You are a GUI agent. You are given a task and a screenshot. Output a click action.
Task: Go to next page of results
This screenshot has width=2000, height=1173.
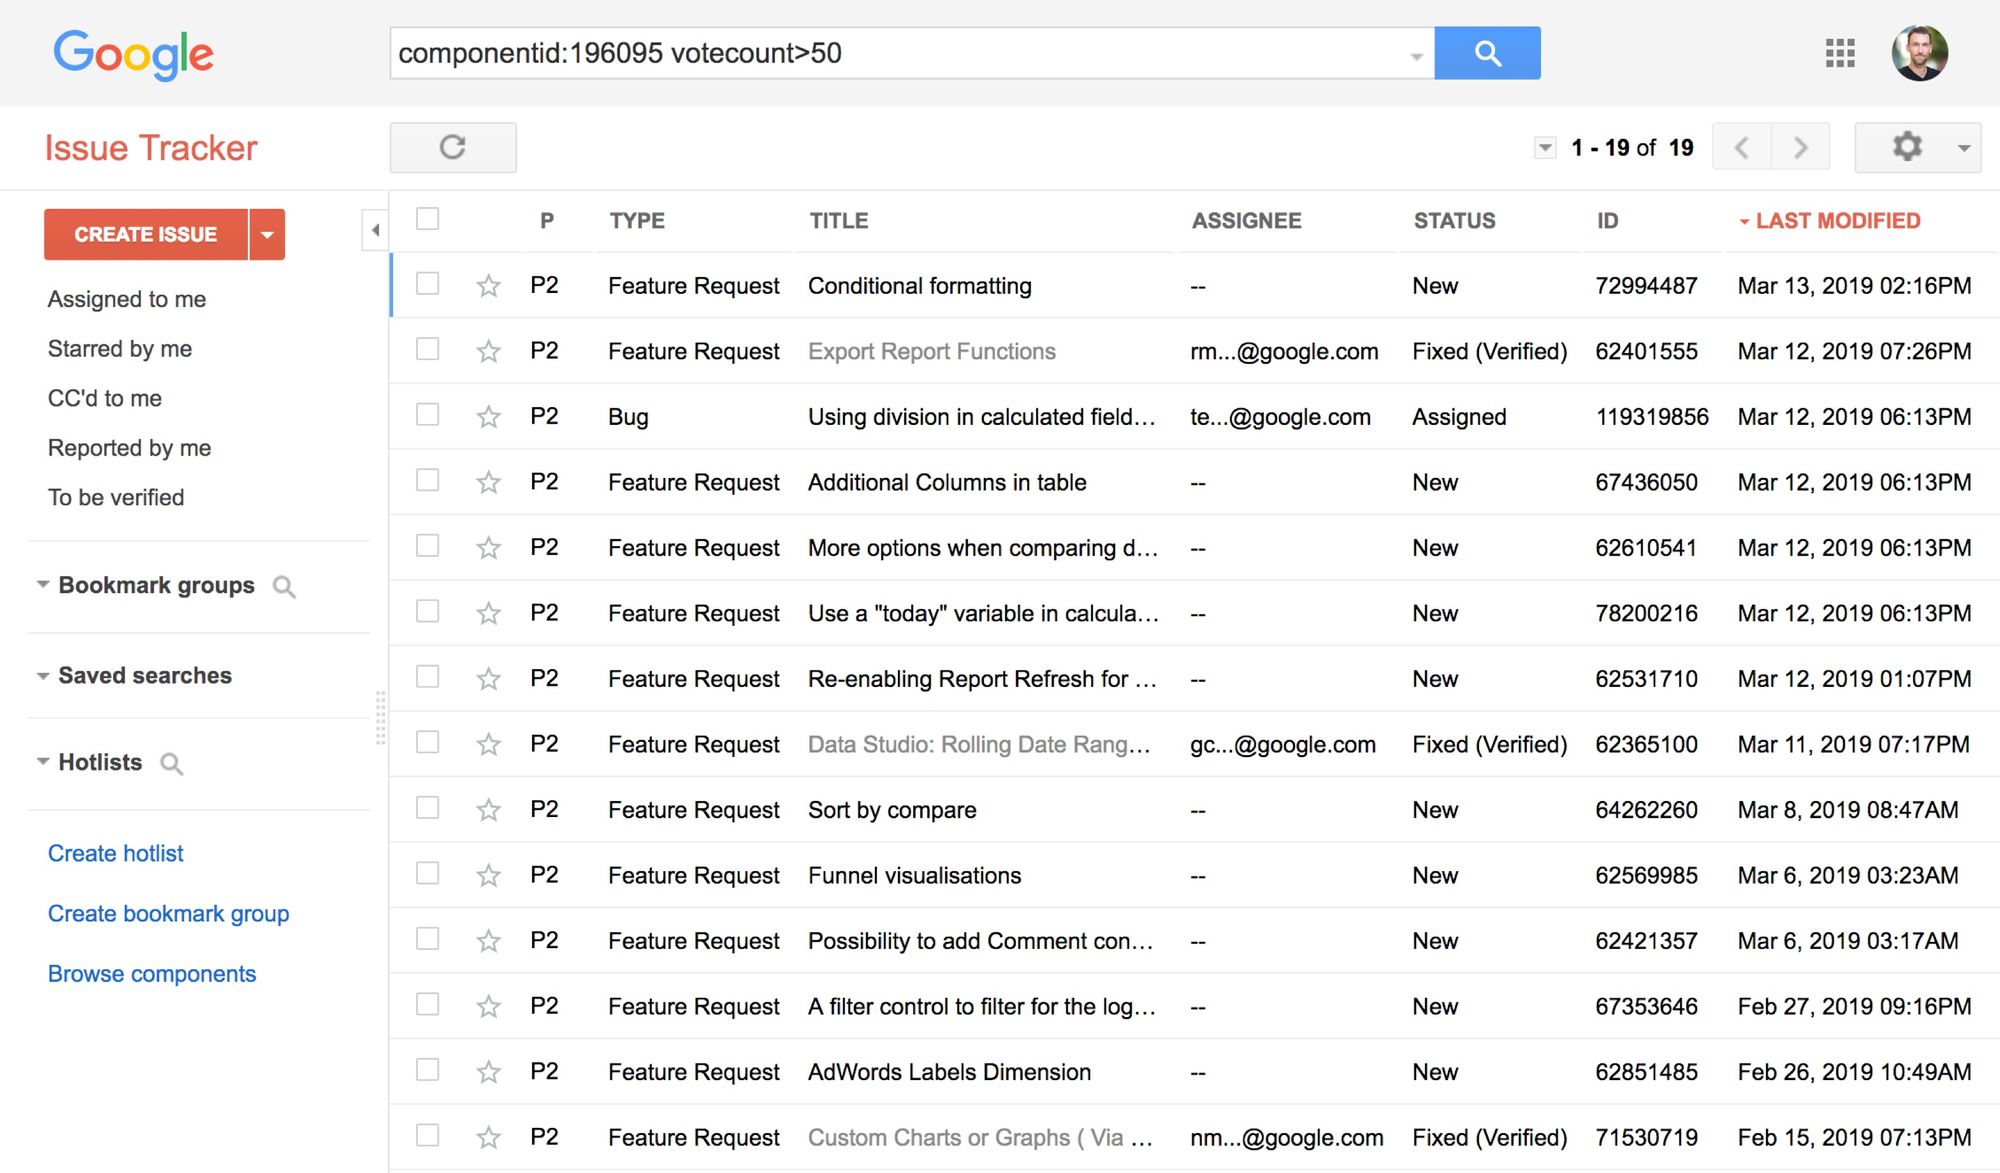(1801, 148)
